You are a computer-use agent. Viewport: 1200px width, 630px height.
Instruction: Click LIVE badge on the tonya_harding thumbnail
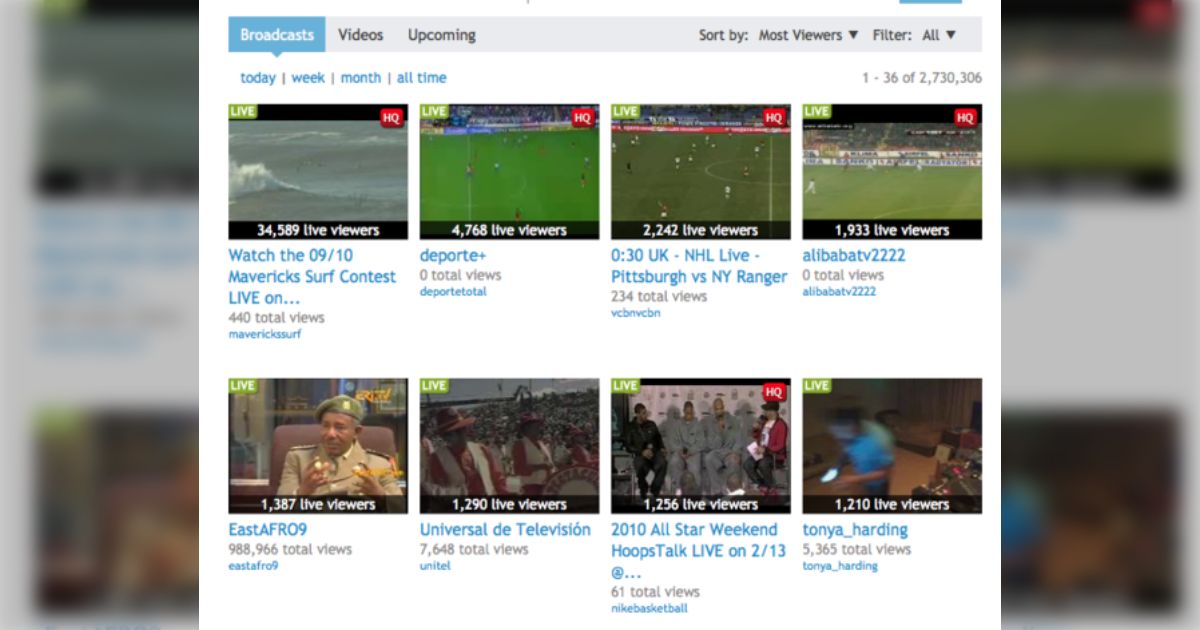click(x=817, y=386)
